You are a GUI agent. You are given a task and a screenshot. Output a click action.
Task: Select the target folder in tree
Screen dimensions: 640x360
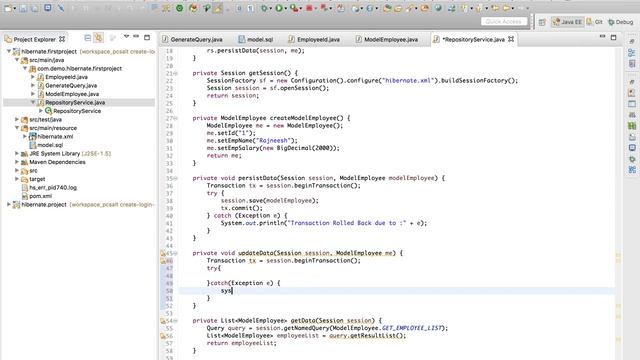(x=37, y=179)
